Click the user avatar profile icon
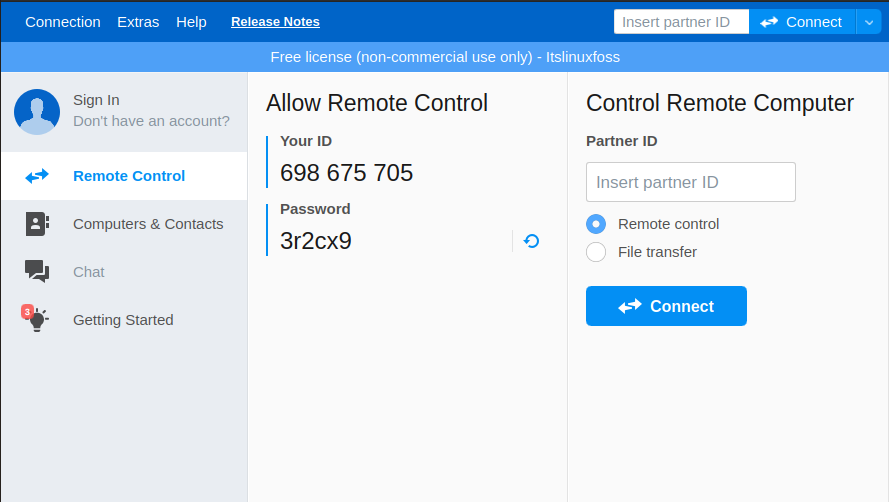 coord(37,112)
